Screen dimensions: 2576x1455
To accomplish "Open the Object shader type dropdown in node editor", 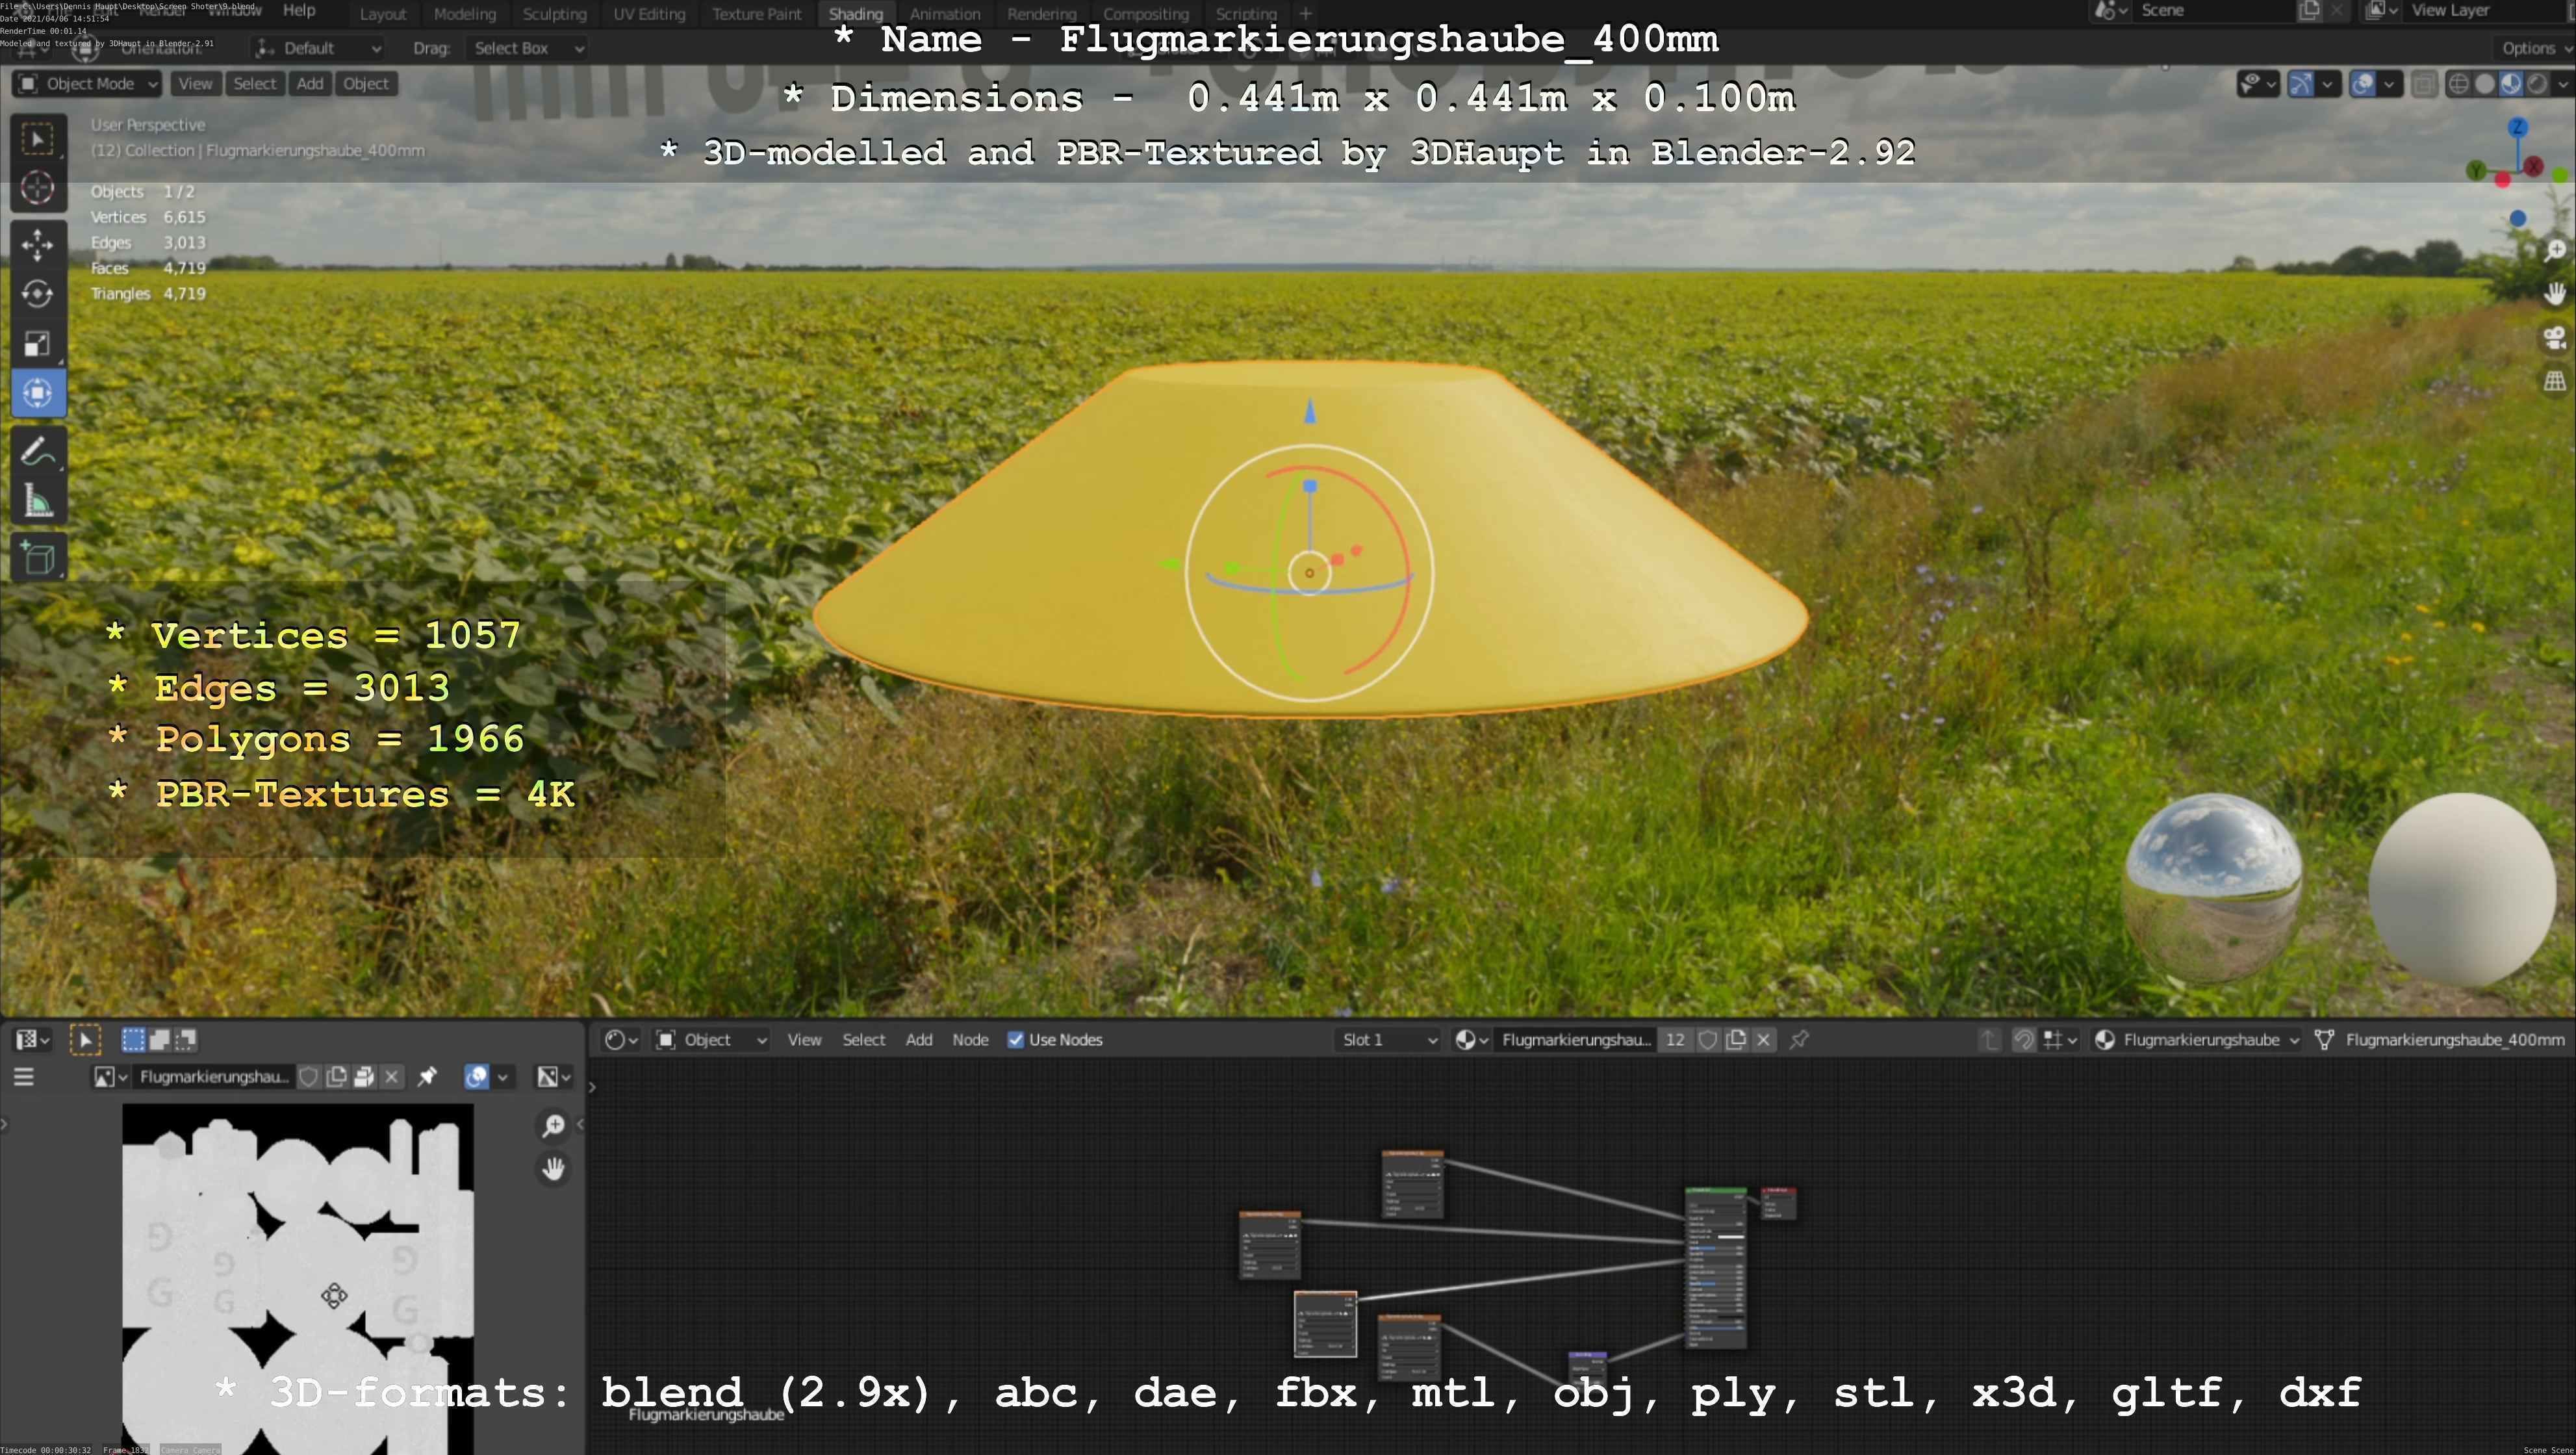I will [712, 1040].
